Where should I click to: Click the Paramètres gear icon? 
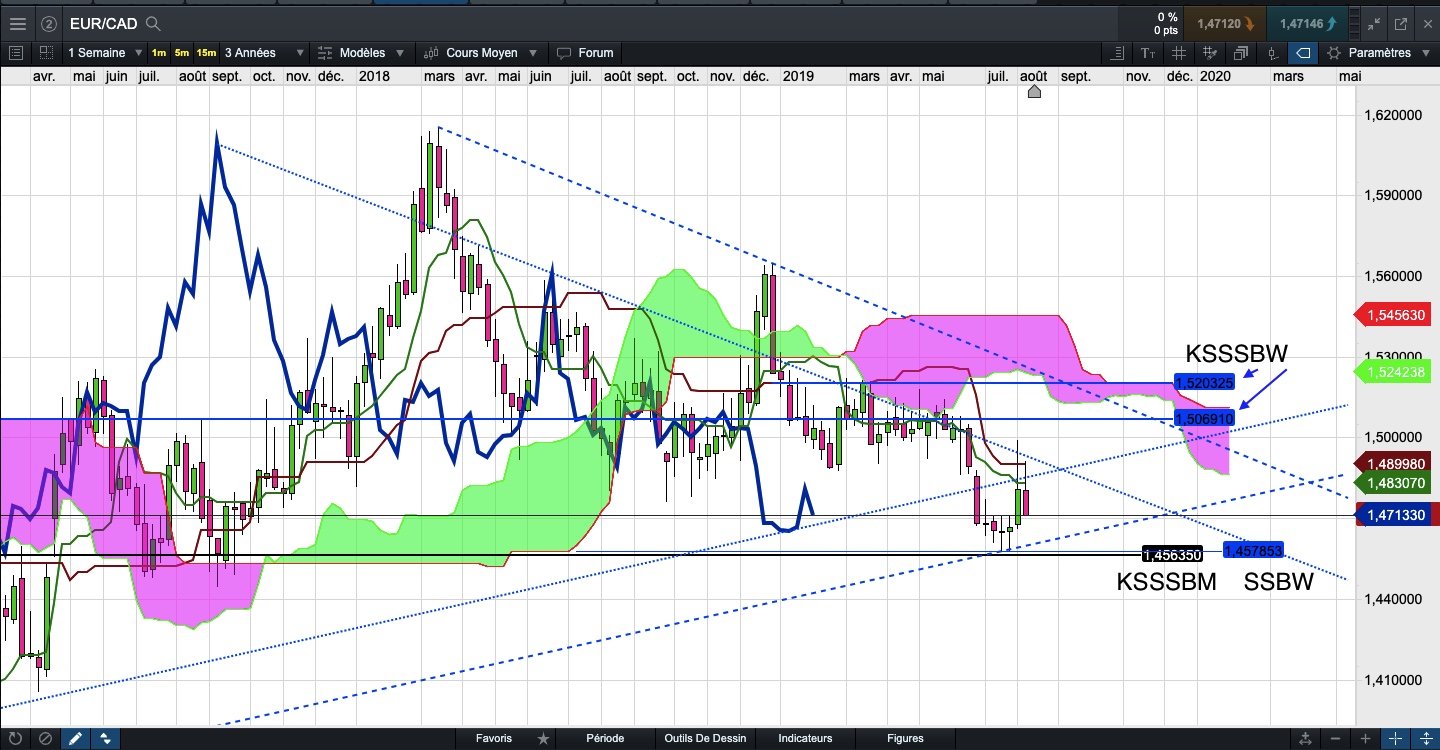pyautogui.click(x=1334, y=53)
